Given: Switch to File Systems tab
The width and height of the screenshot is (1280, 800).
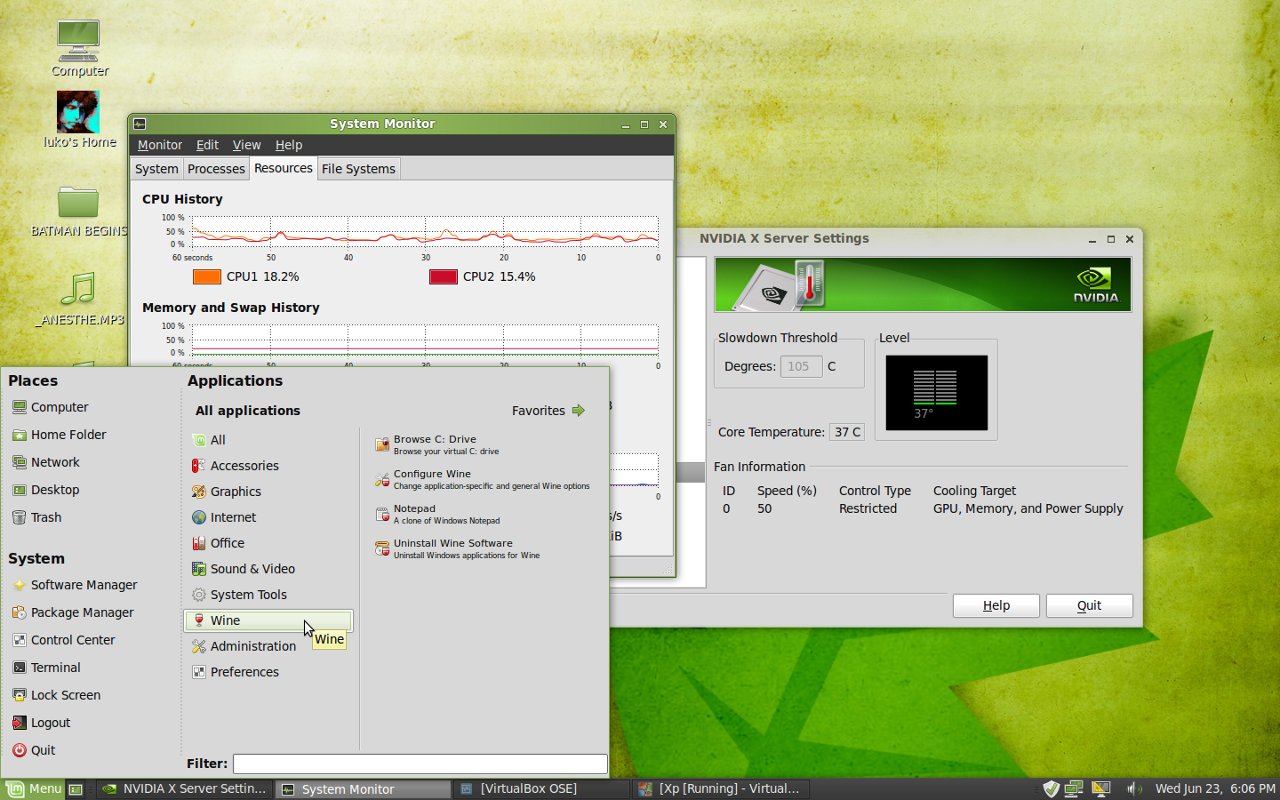Looking at the screenshot, I should 358,169.
